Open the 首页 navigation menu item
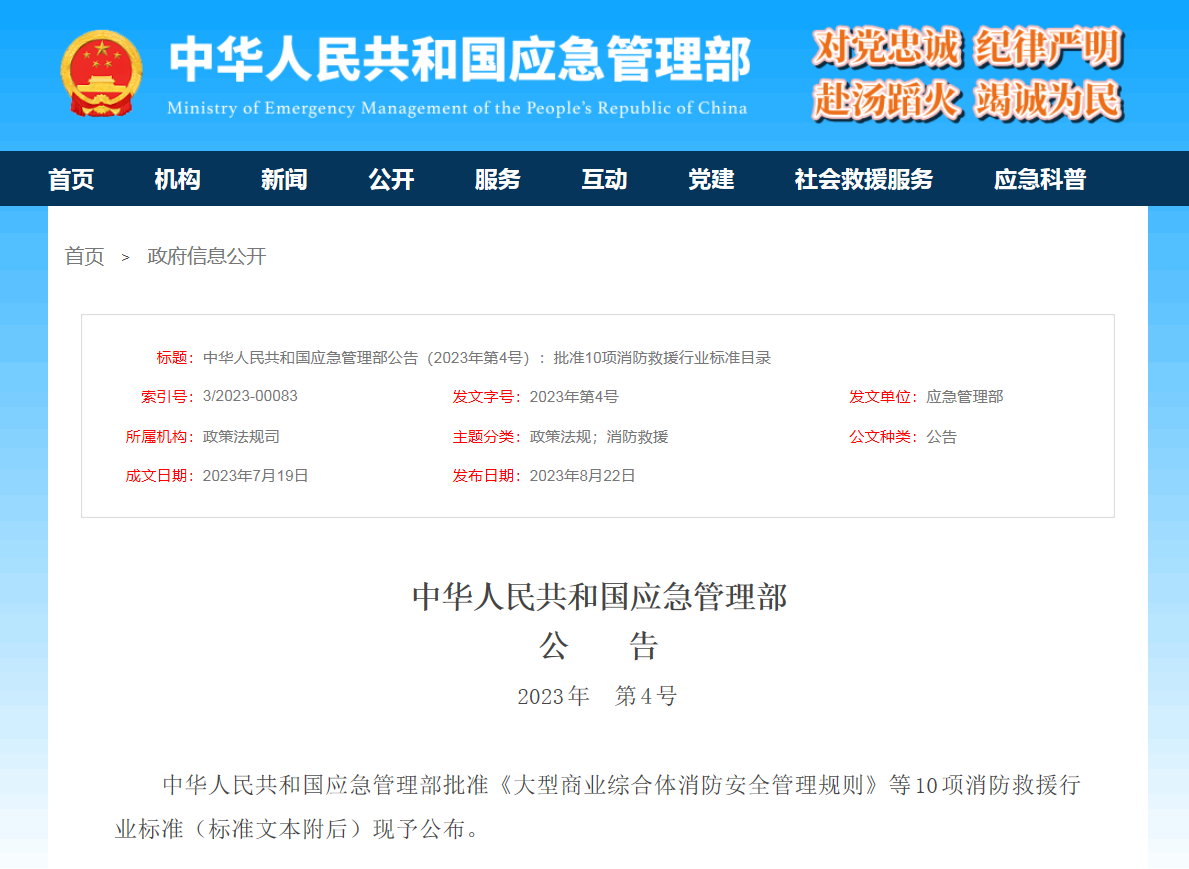This screenshot has height=869, width=1189. coord(71,179)
